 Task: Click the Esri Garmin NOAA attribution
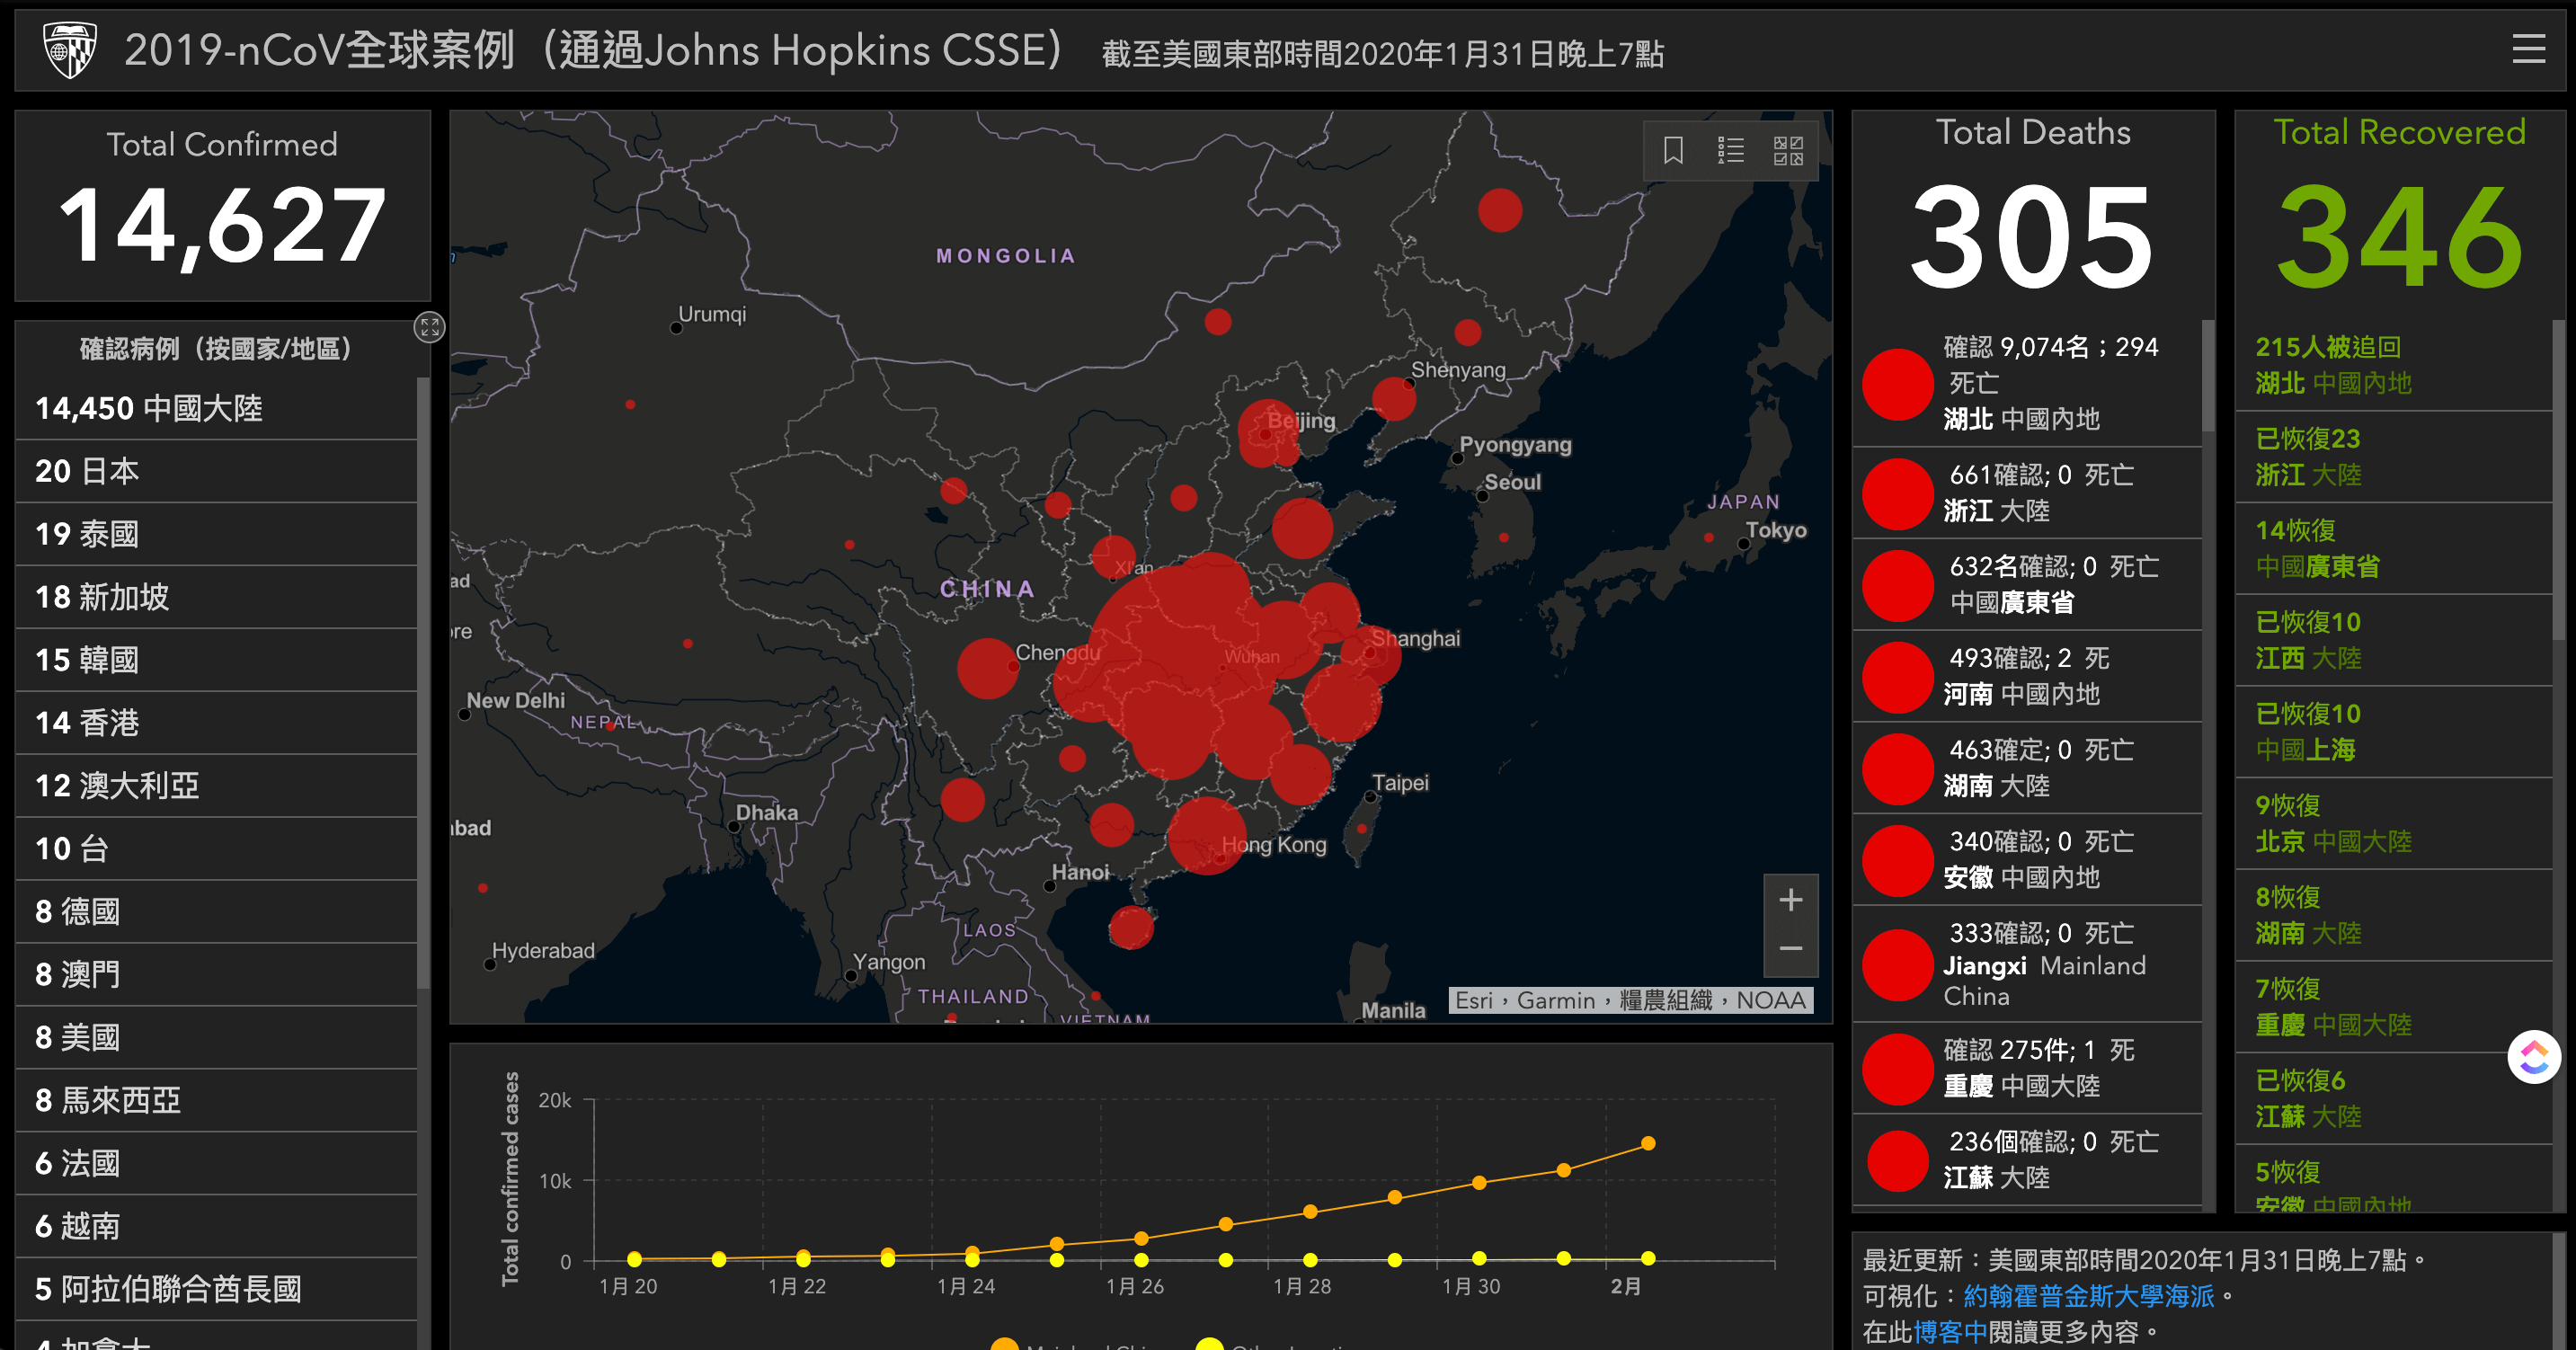(x=1630, y=1000)
